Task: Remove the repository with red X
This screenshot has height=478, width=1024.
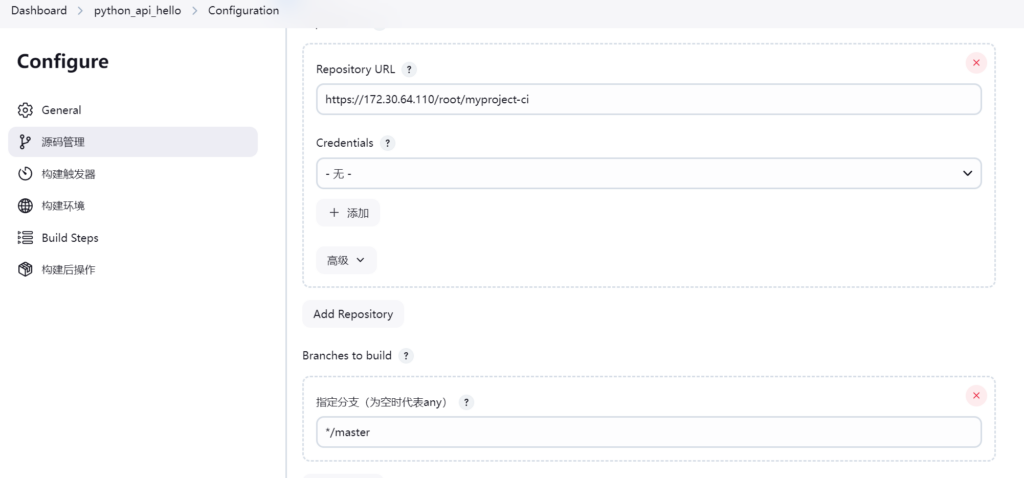Action: (977, 63)
